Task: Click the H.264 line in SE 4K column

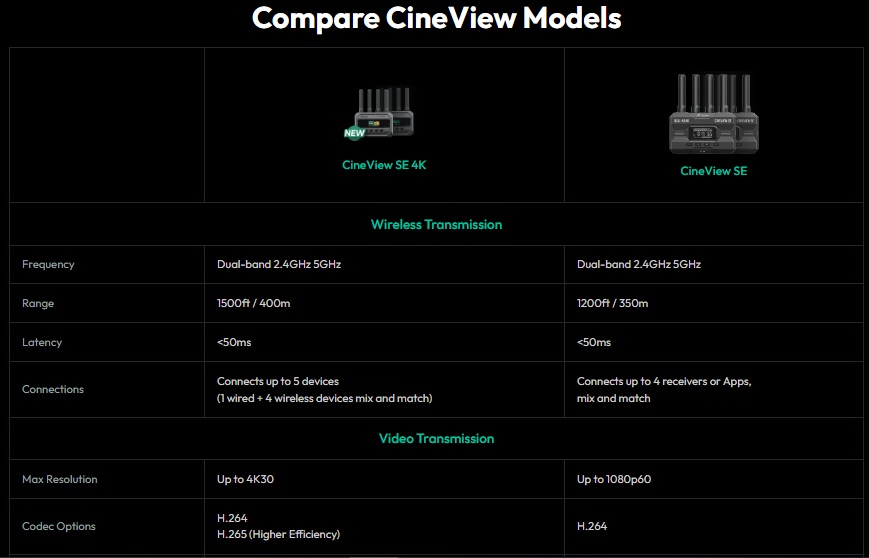Action: 232,518
